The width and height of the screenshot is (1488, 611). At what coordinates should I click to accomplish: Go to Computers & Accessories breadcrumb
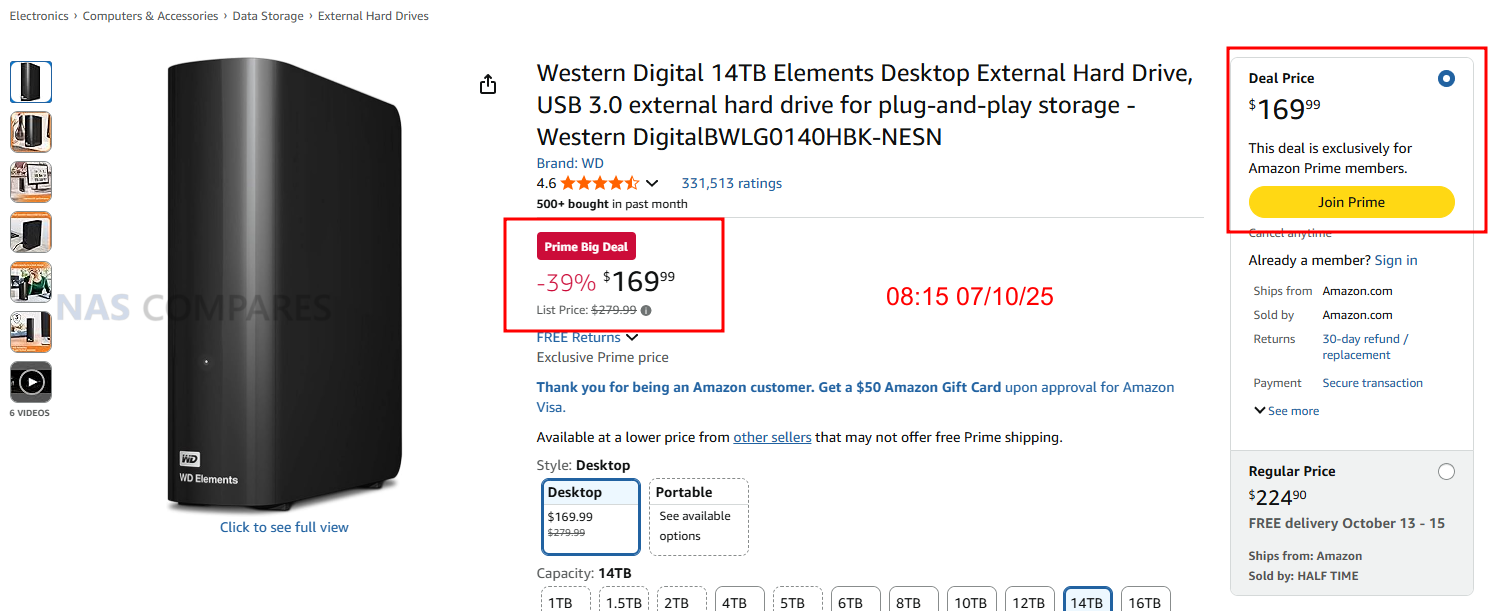tap(150, 16)
